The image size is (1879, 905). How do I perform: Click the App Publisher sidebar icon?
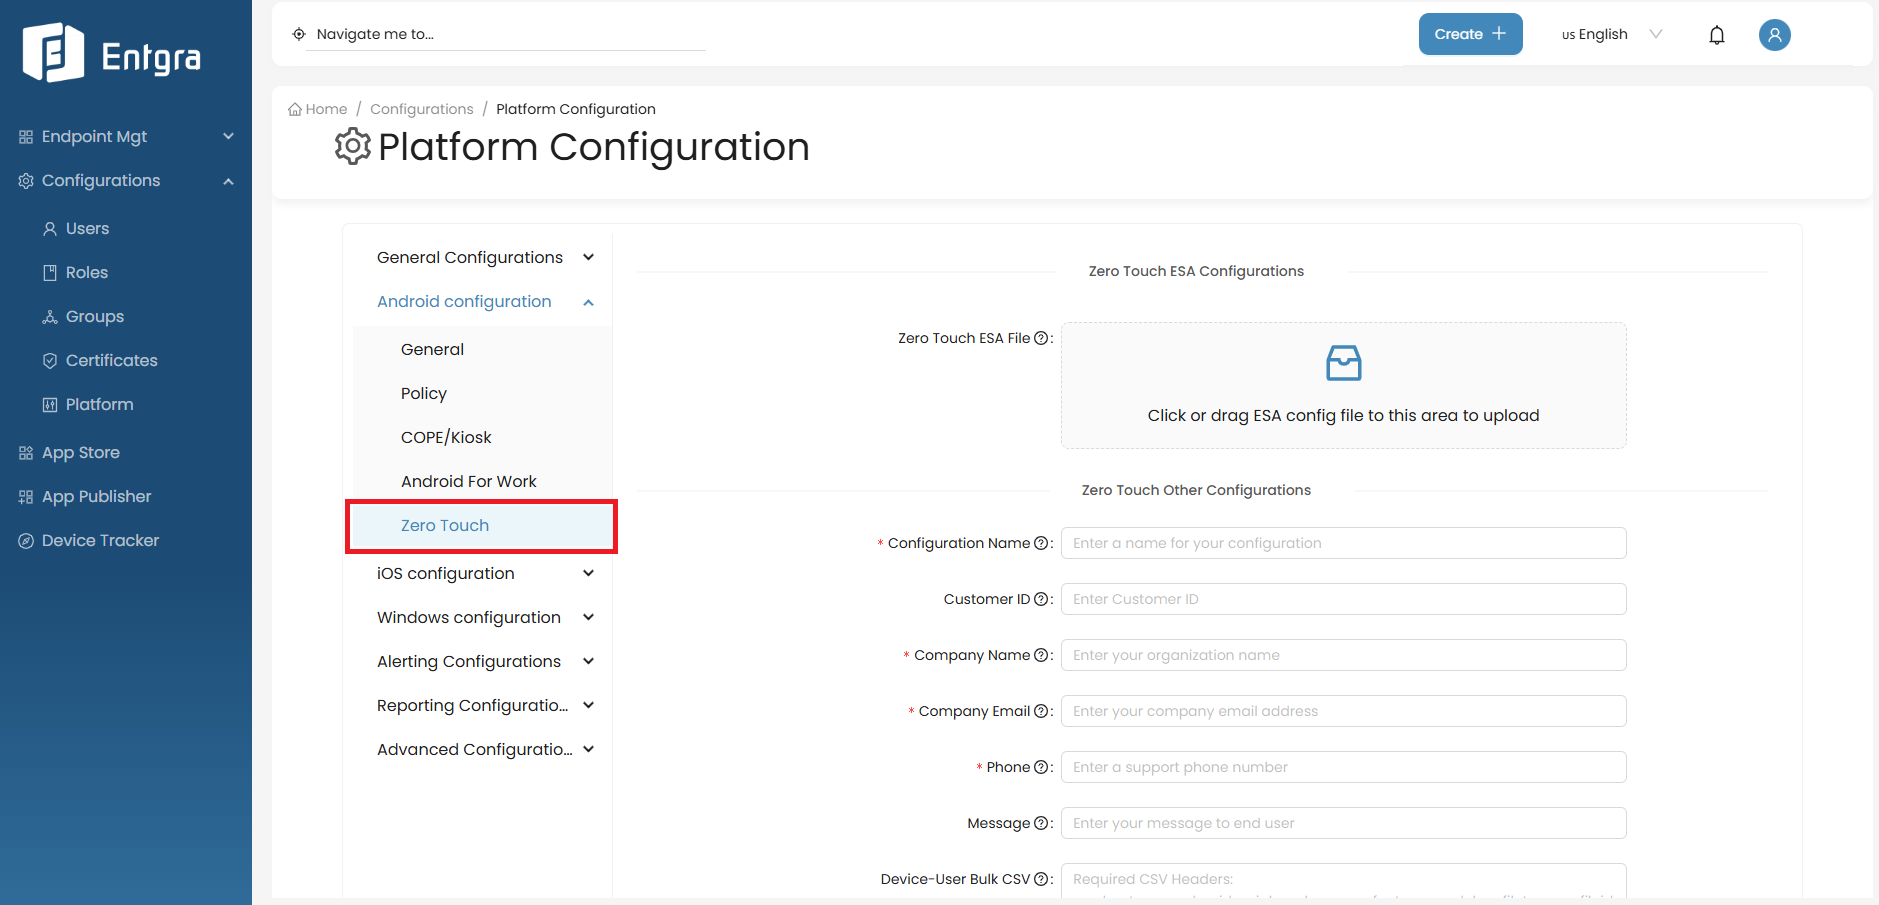(x=26, y=497)
